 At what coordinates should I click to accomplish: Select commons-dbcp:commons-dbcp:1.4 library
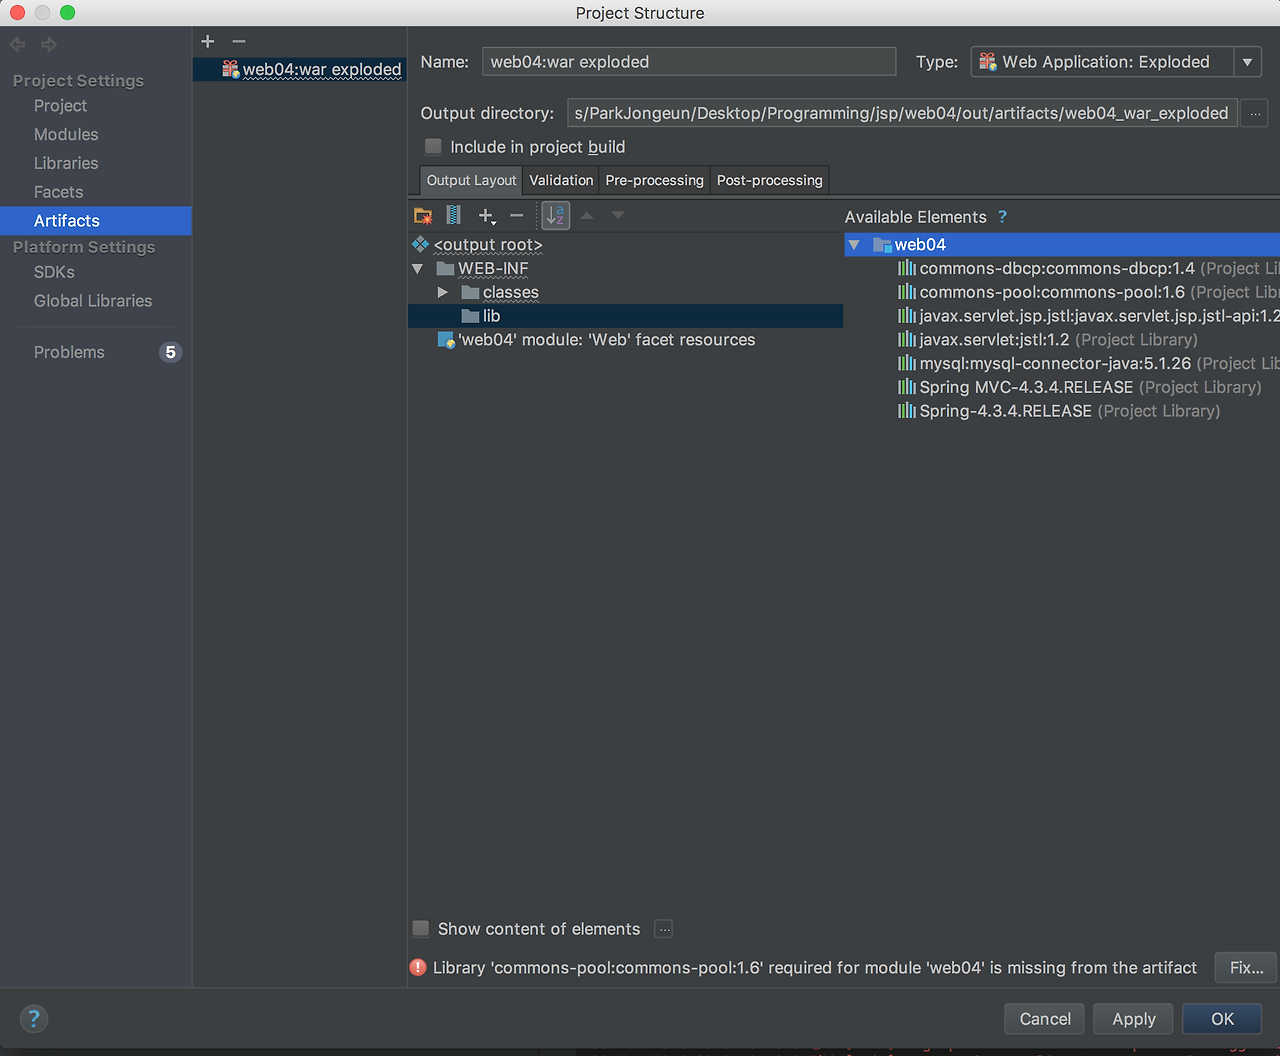[x=1088, y=269]
